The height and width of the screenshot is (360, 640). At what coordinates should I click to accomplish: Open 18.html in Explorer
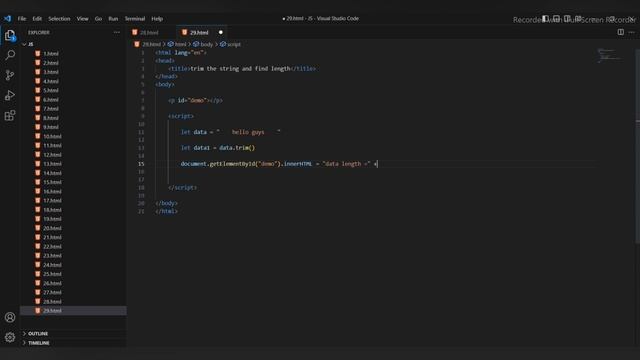[x=52, y=210]
